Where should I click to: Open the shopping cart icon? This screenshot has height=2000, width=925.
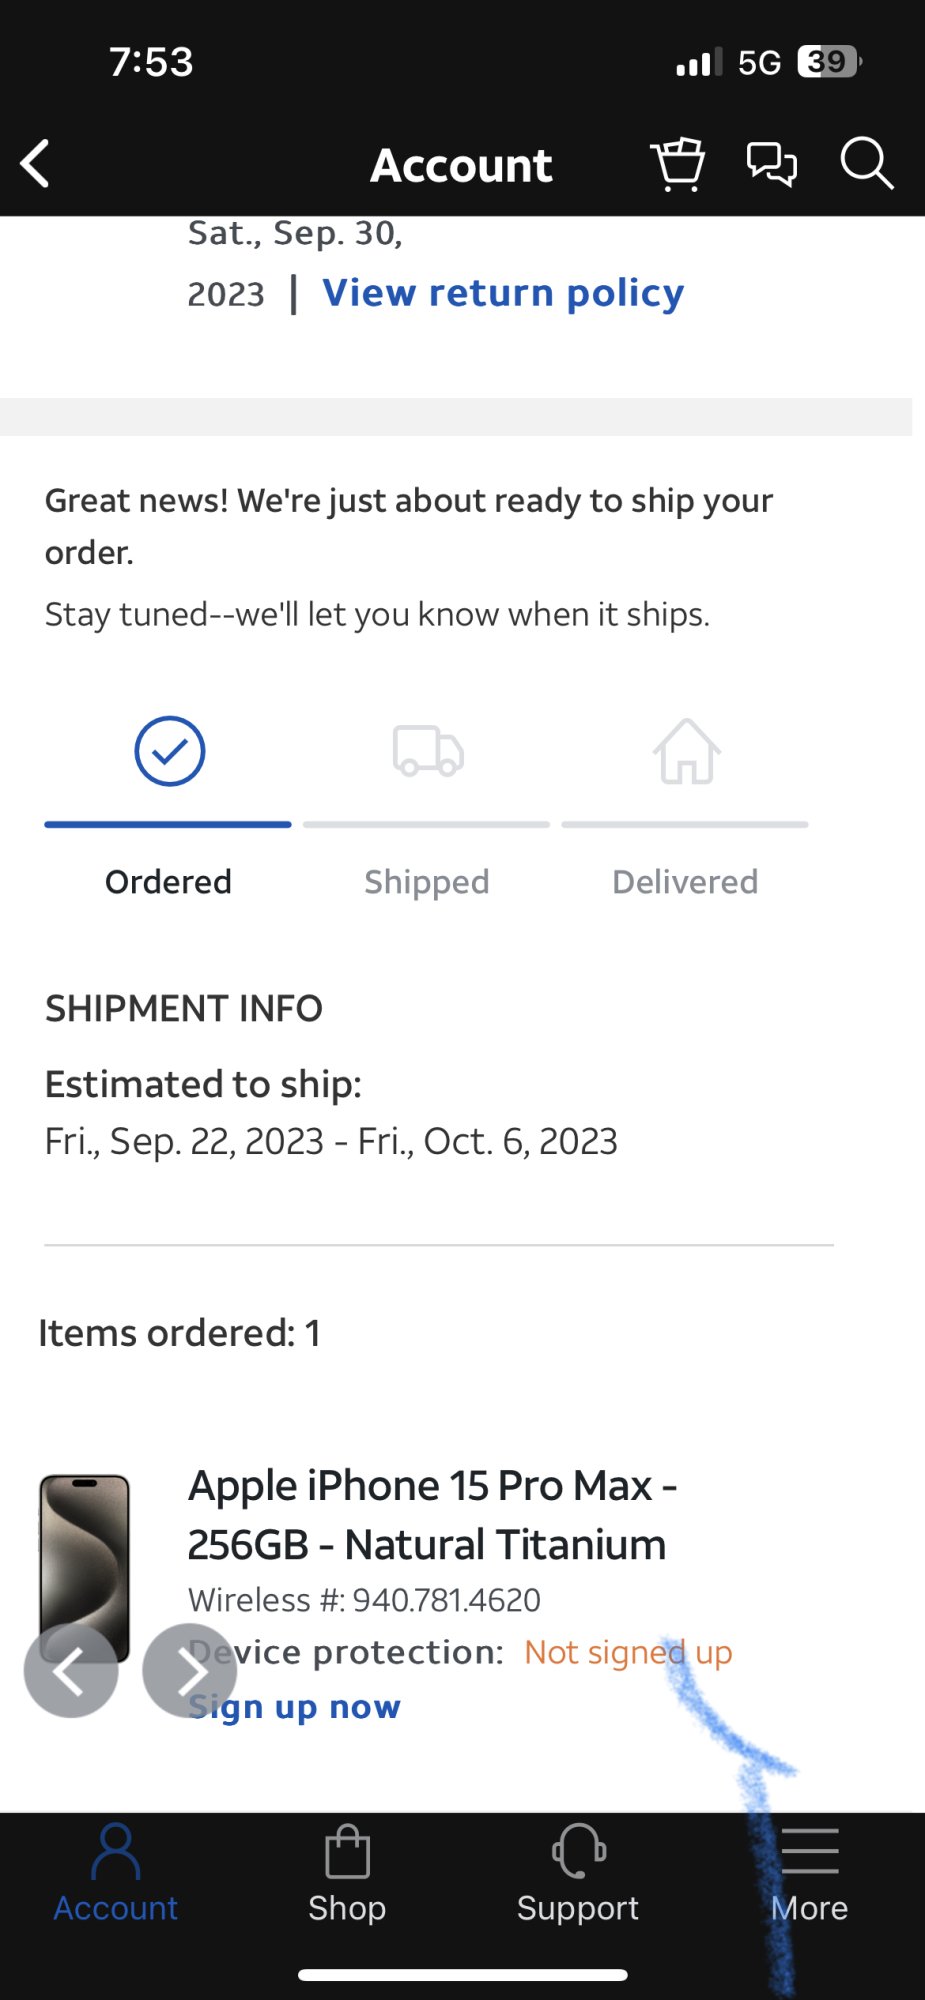[x=678, y=164]
